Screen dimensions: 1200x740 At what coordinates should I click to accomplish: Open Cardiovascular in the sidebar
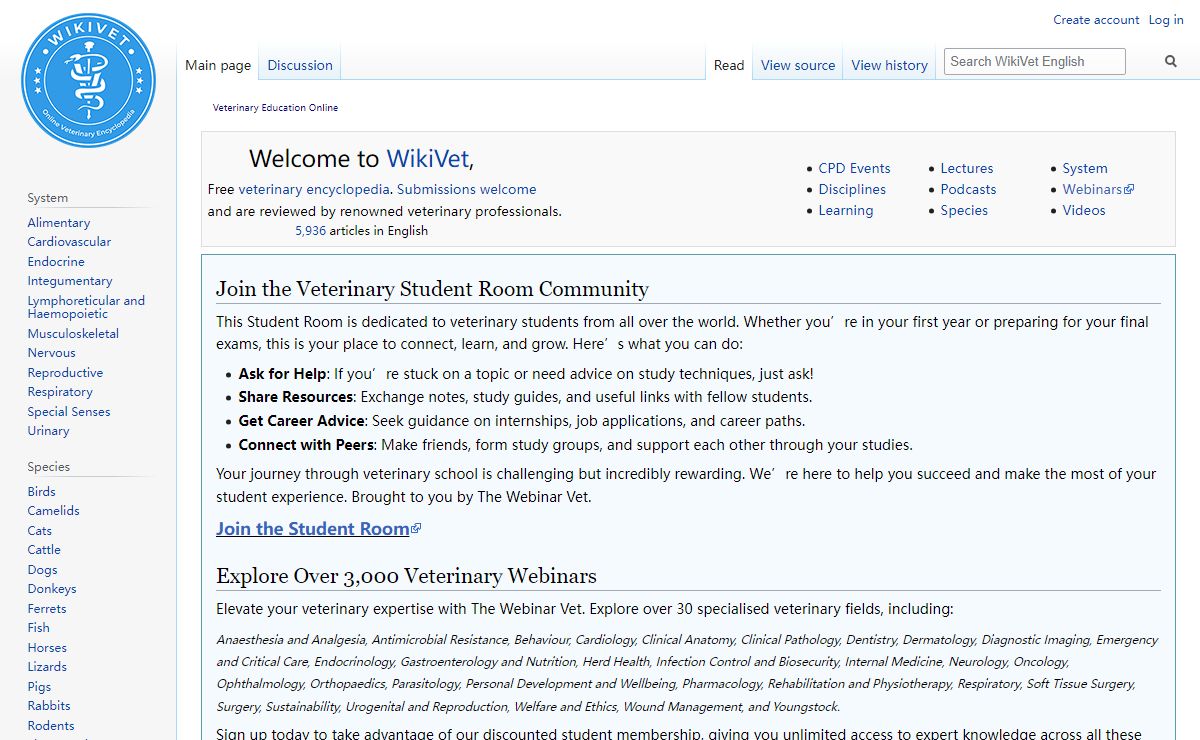point(69,242)
